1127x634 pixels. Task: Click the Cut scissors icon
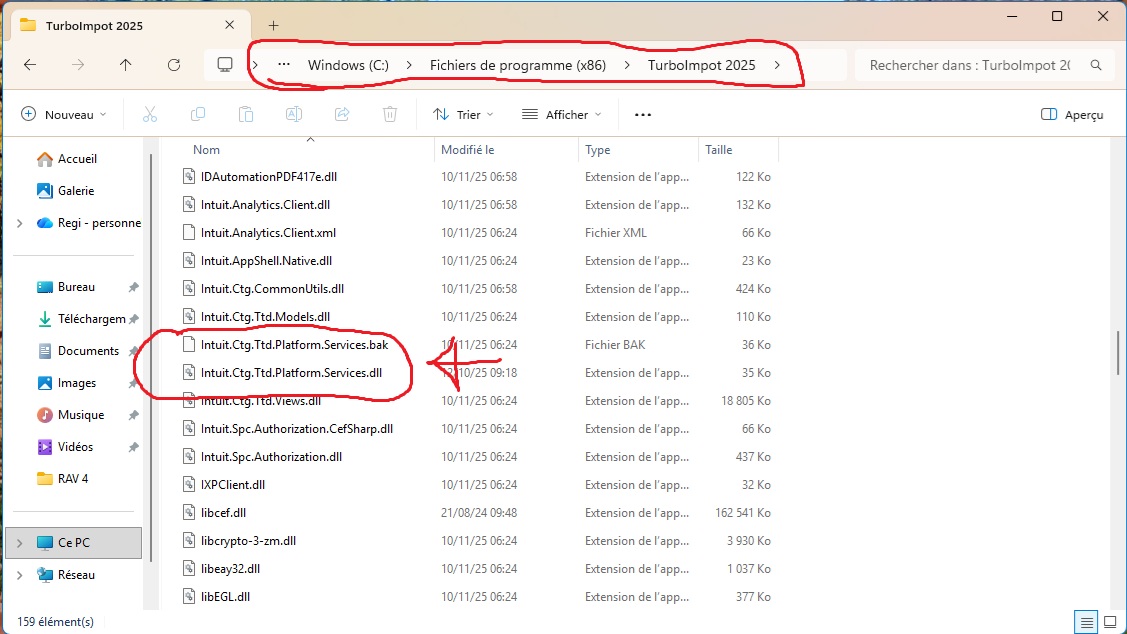[x=150, y=114]
